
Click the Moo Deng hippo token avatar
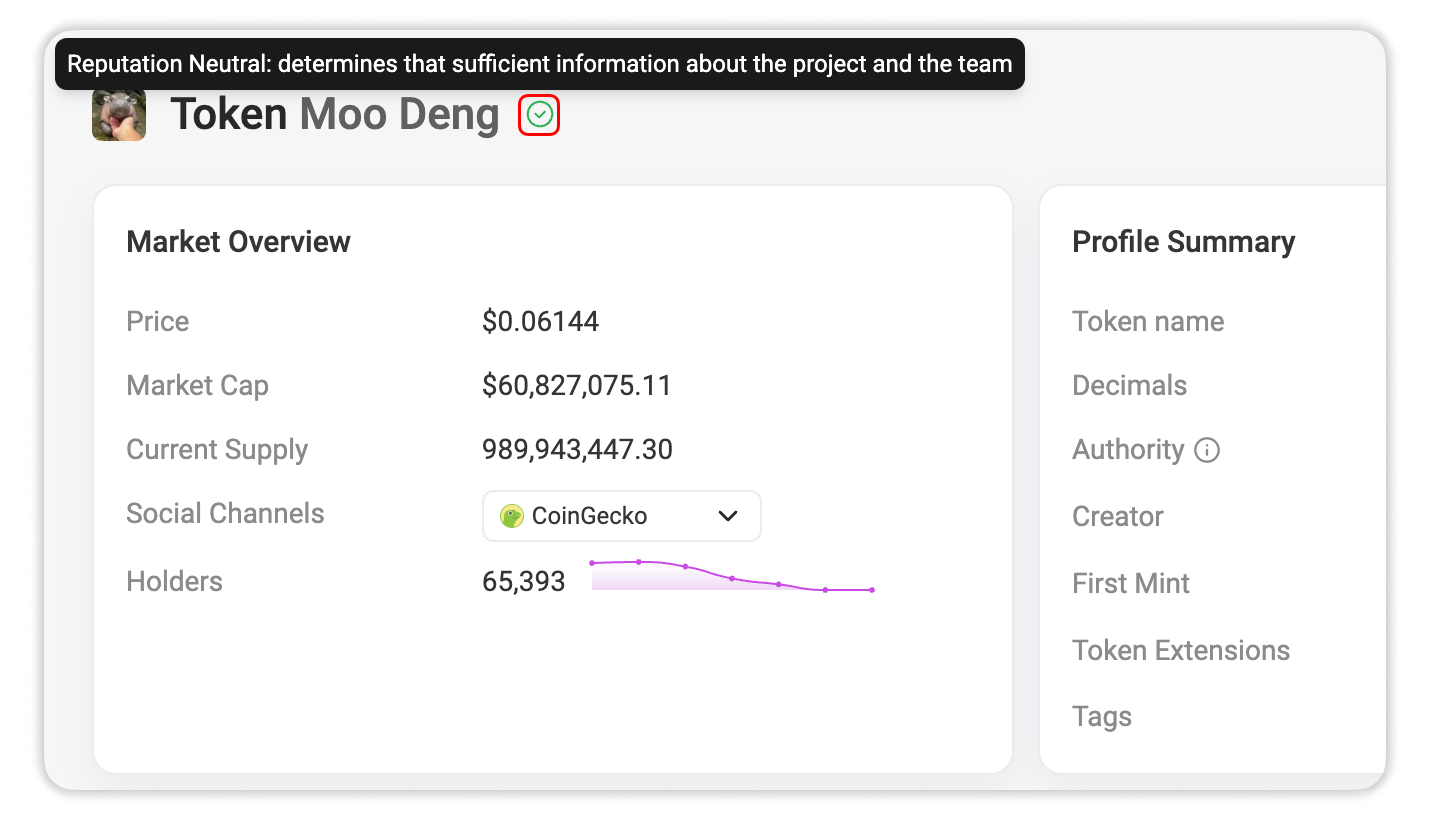tap(119, 115)
